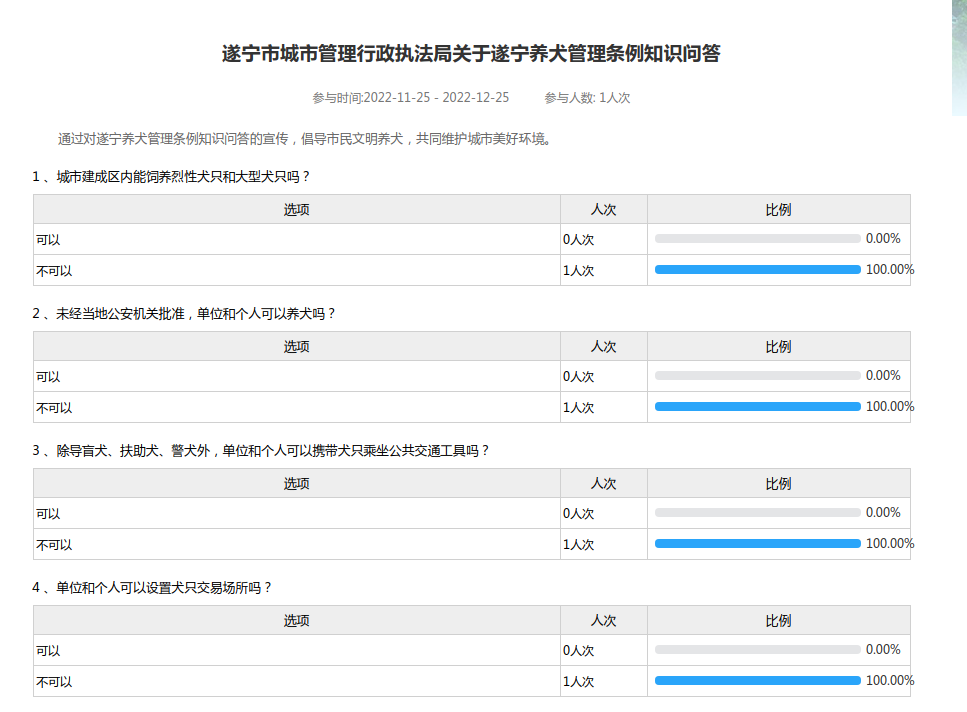Image resolution: width=967 pixels, height=712 pixels.
Task: Click the 参与时间 2022-11-25 date range text
Action: [x=410, y=98]
